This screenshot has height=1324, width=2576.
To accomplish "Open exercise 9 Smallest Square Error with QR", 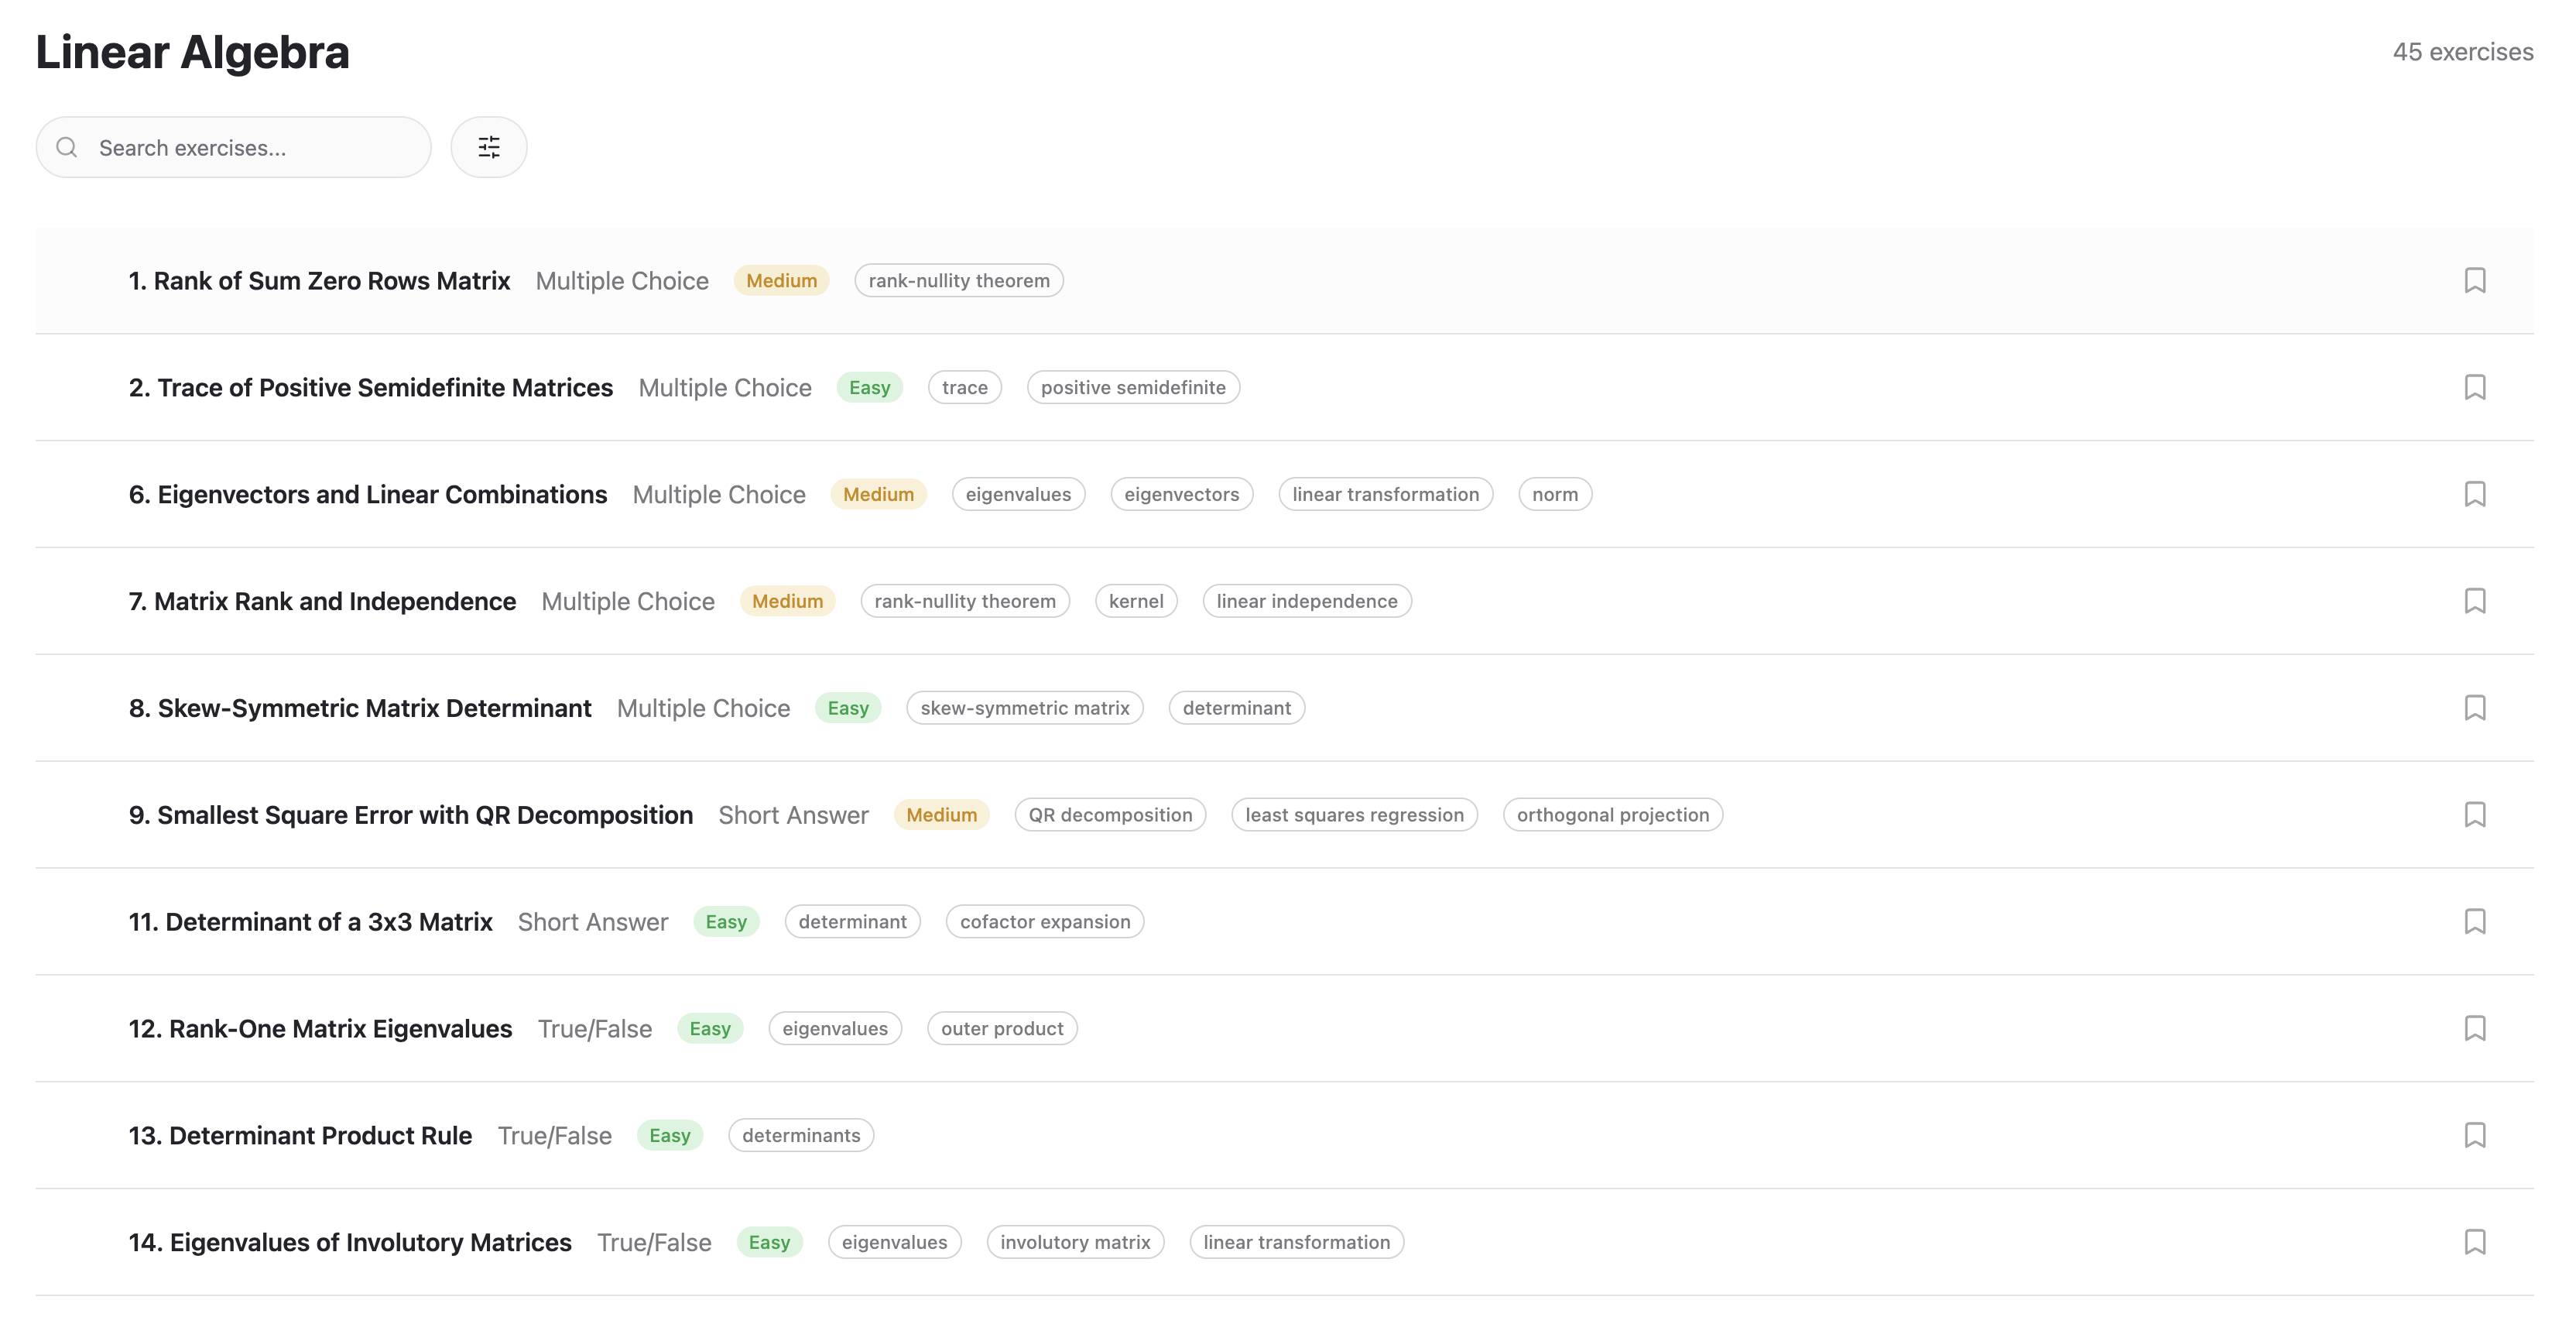I will tap(411, 816).
